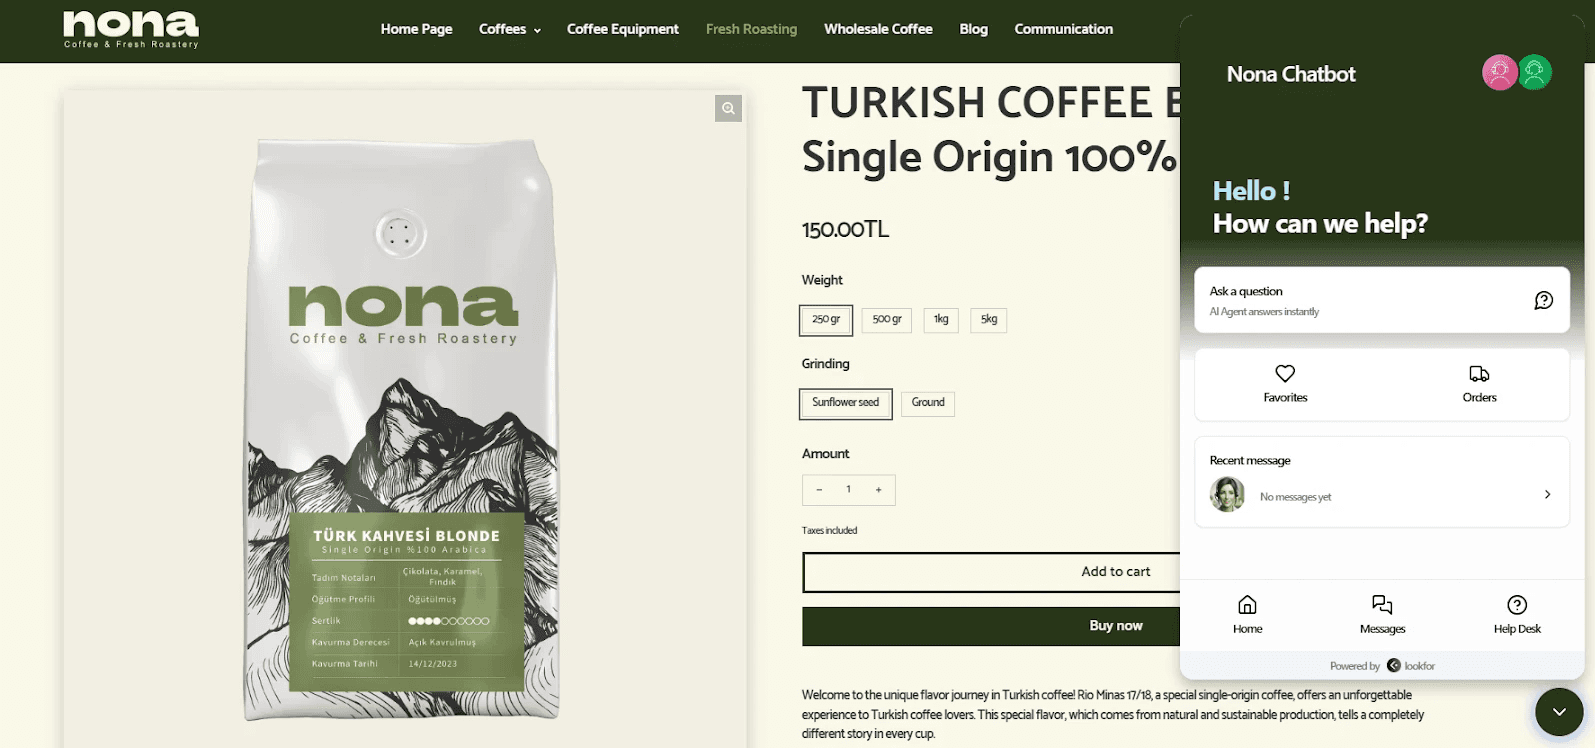The height and width of the screenshot is (748, 1595).
Task: Go to chatbot Home tab icon
Action: pyautogui.click(x=1247, y=604)
